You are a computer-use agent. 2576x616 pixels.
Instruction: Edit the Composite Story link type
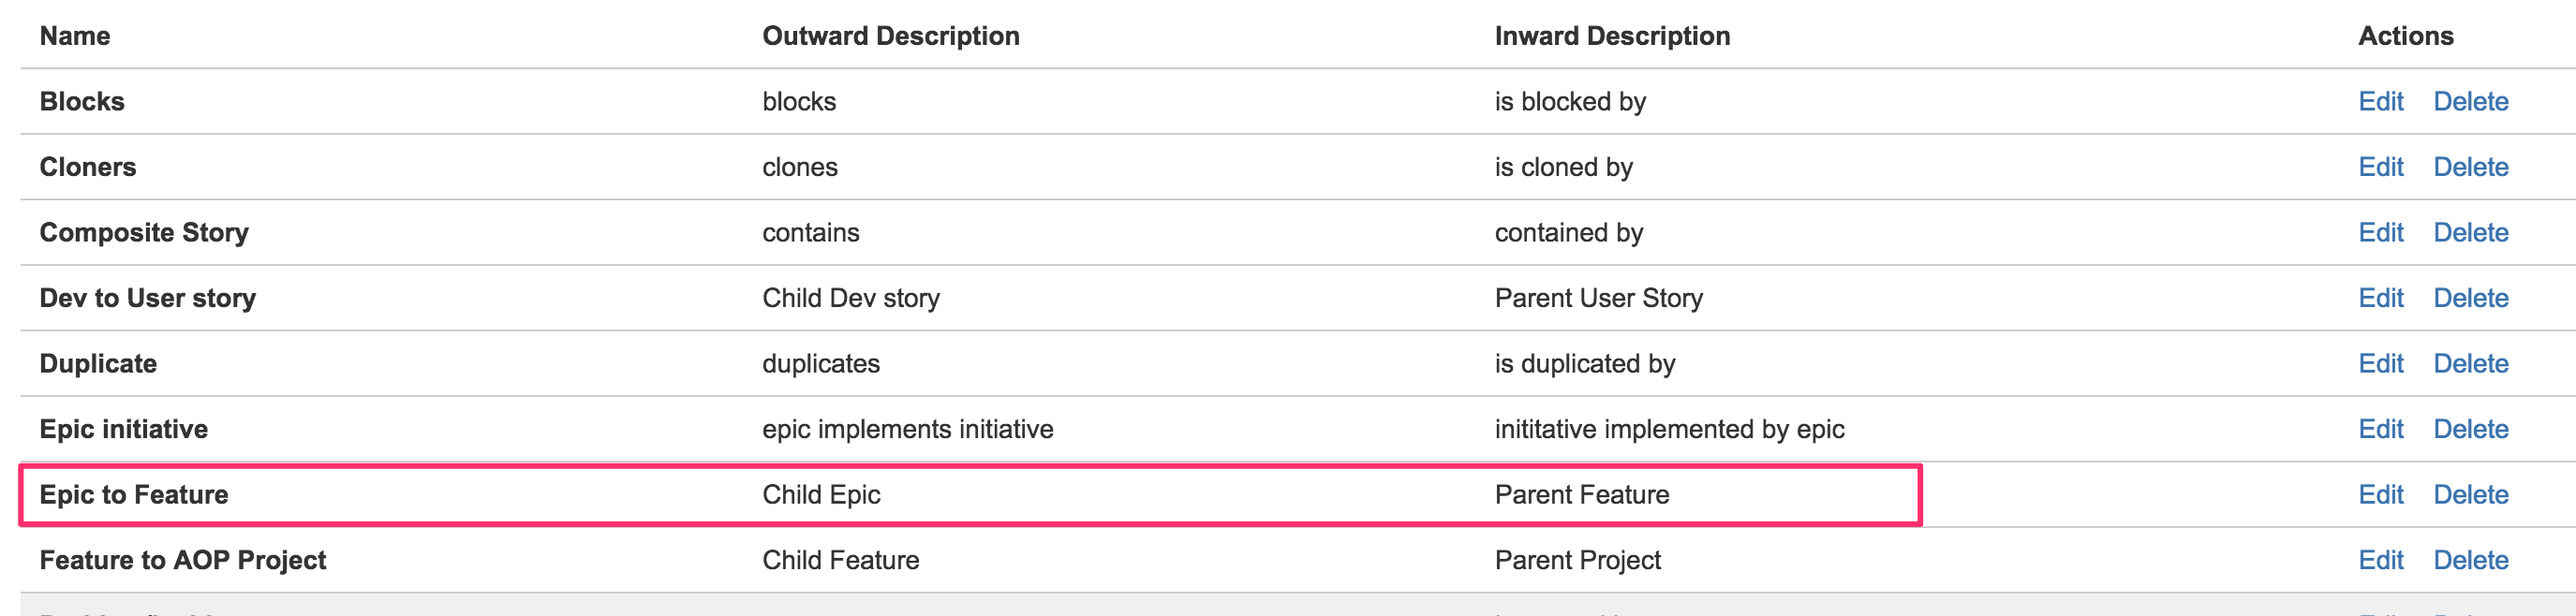2380,233
